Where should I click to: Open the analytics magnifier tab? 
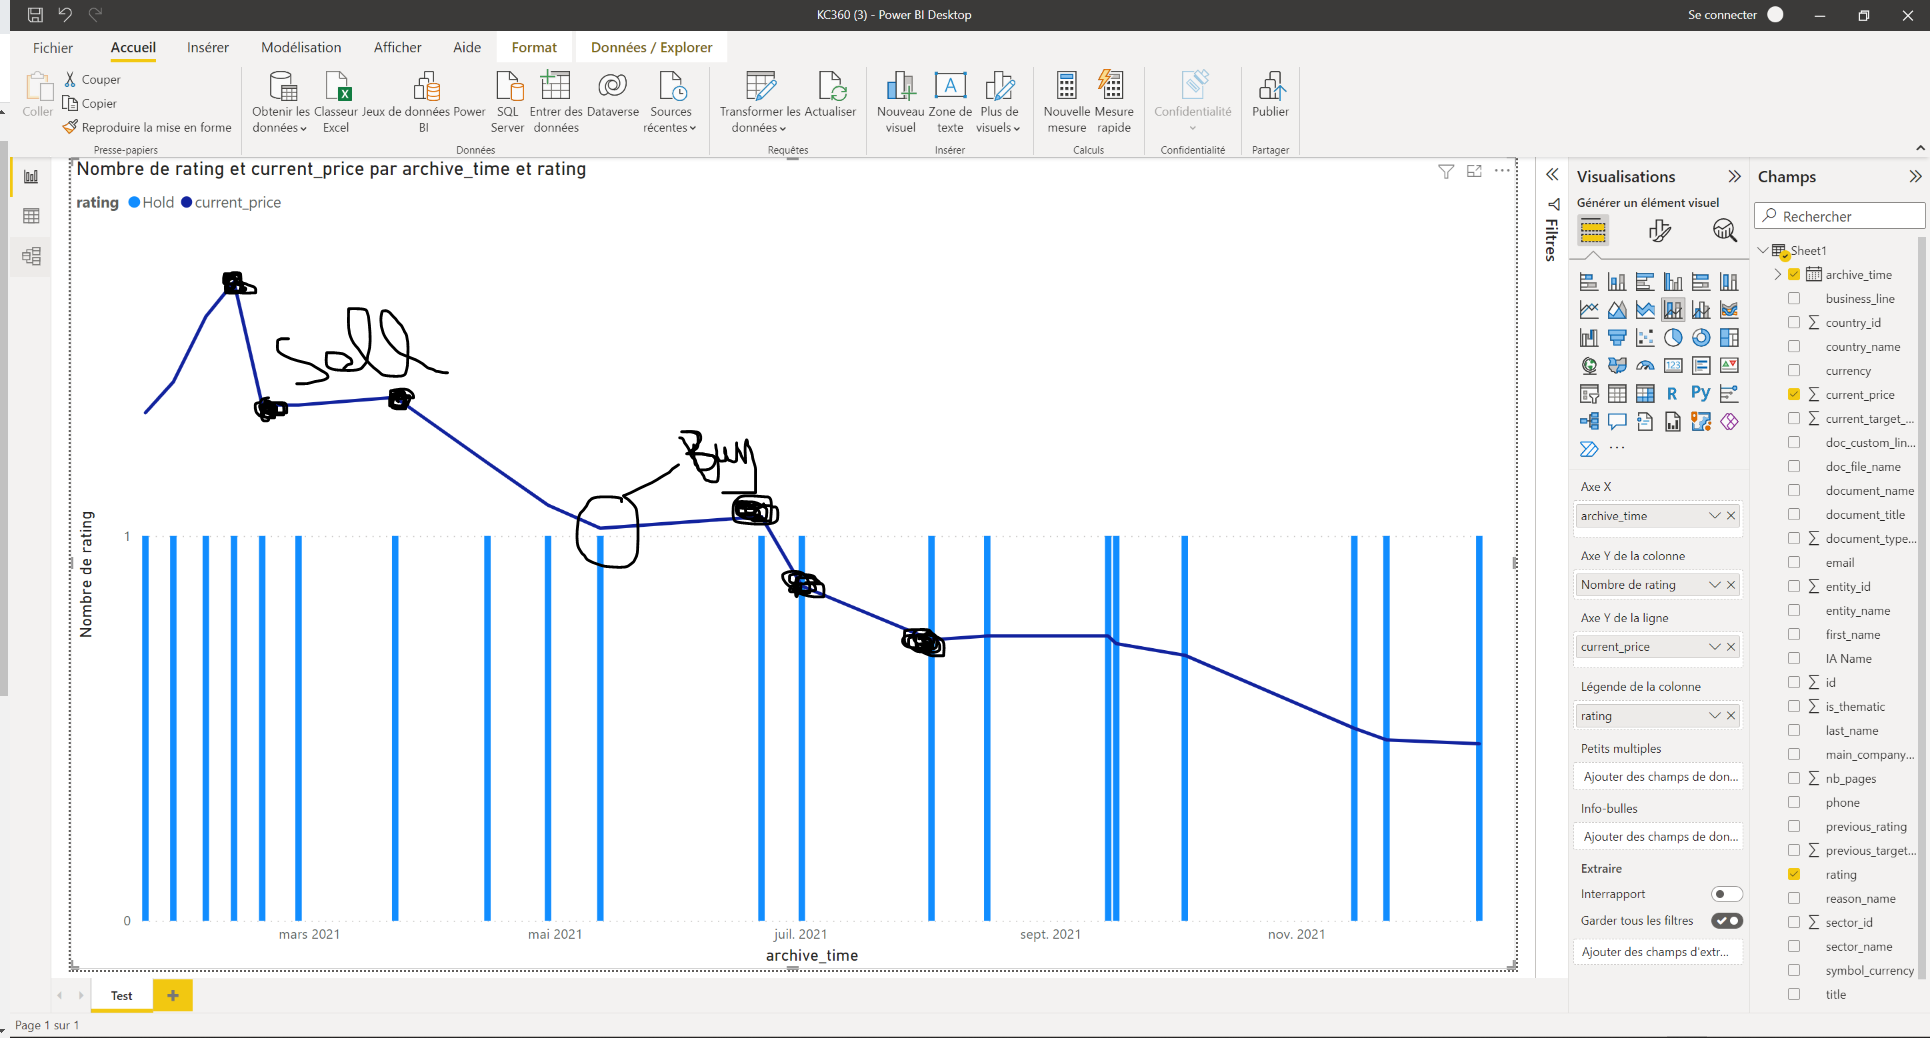(x=1724, y=231)
